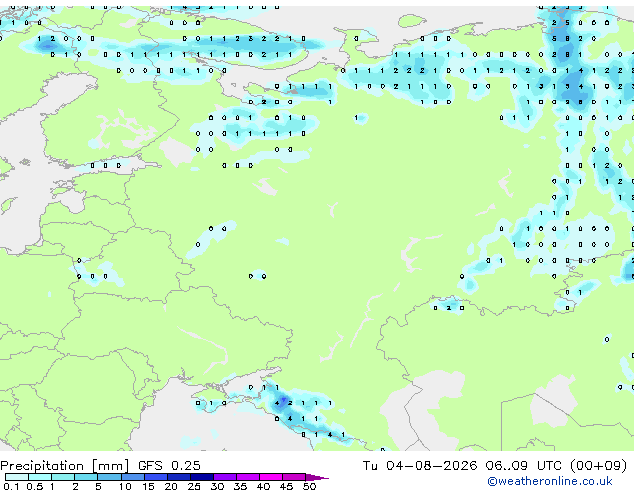
Task: Click the 0.1–0.5 mm legend swatch
Action: pos(17,477)
